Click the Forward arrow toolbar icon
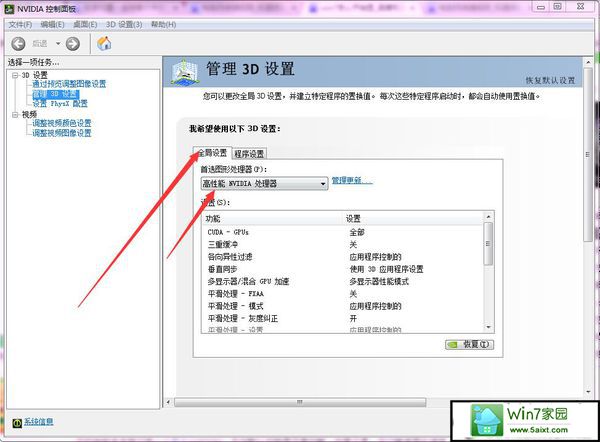The image size is (600, 442). pyautogui.click(x=73, y=44)
